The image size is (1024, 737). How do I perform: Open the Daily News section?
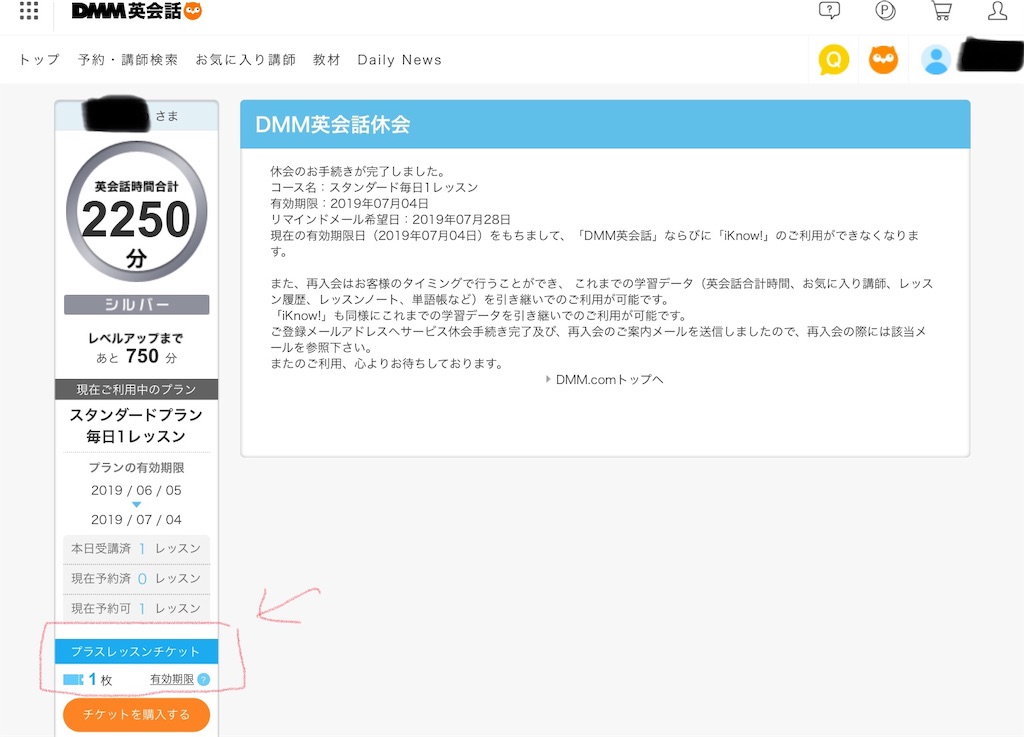tap(399, 60)
